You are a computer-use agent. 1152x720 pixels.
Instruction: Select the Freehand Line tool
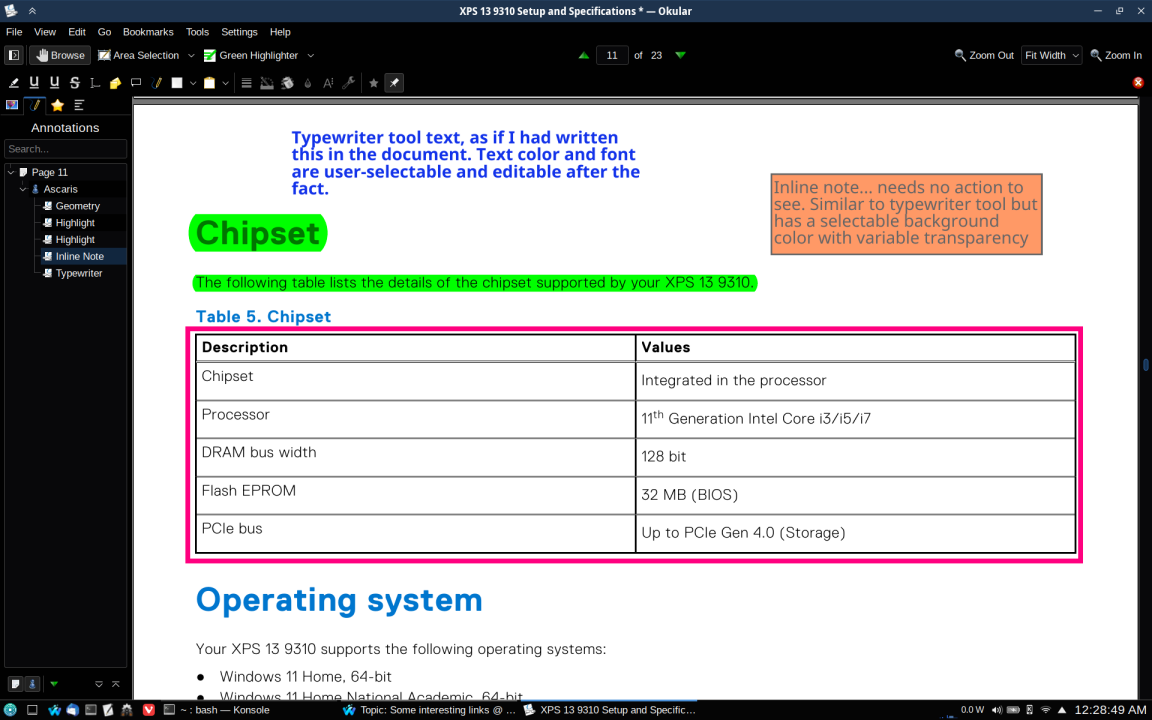156,83
